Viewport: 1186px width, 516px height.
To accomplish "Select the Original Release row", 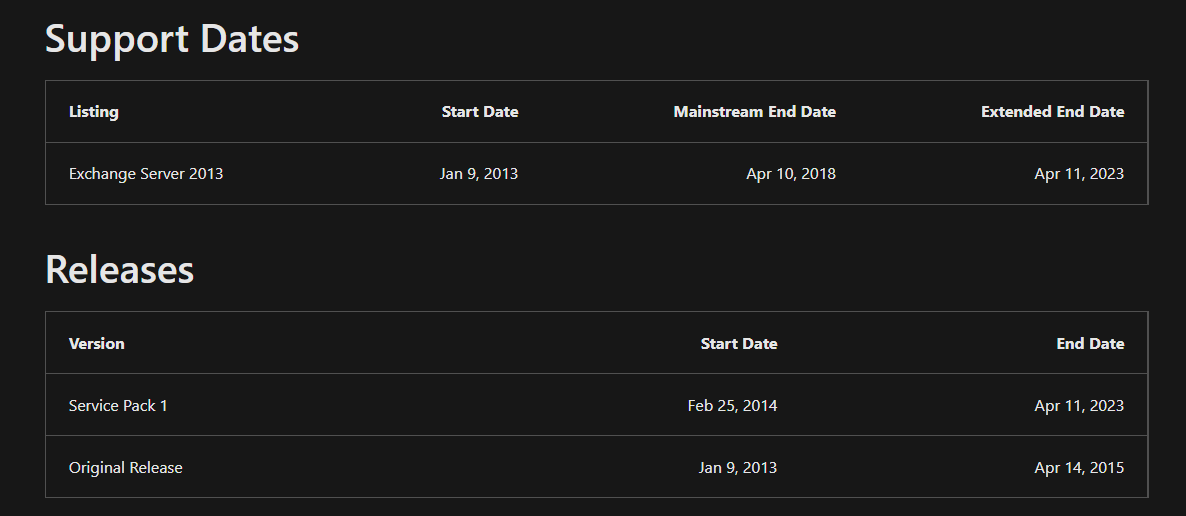I will tap(597, 467).
